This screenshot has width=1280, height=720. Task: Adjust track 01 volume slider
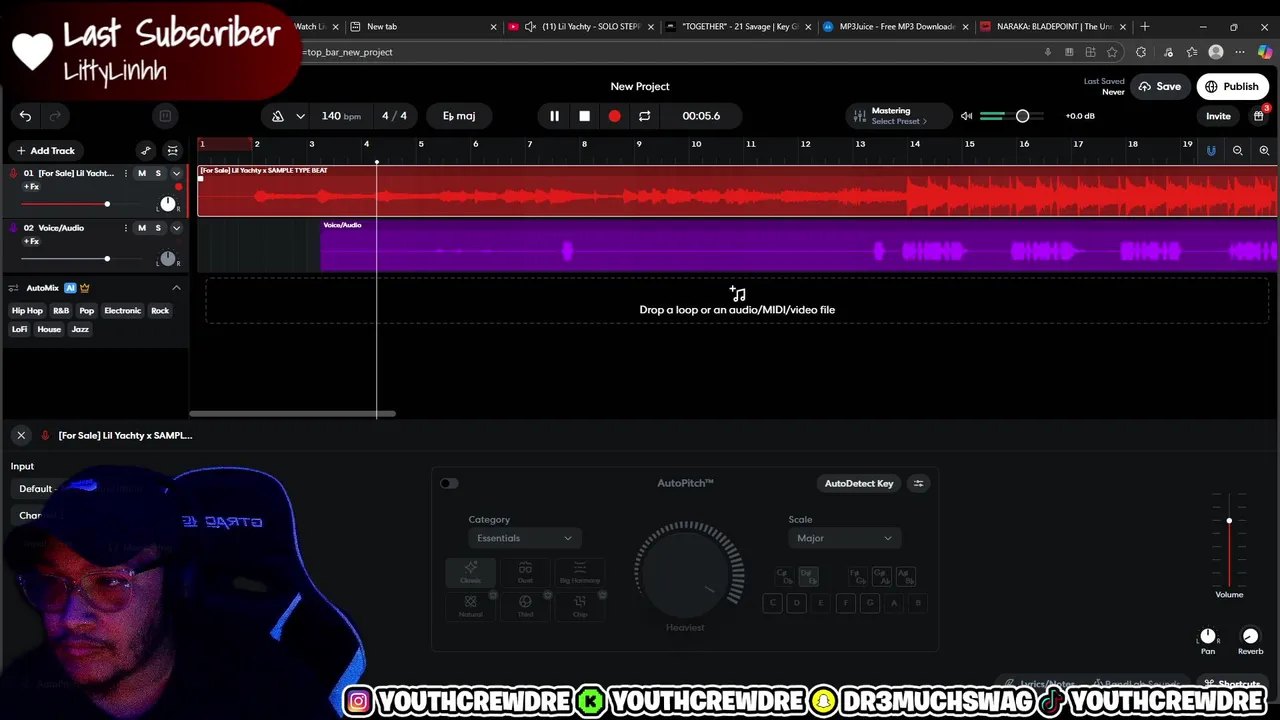click(107, 204)
